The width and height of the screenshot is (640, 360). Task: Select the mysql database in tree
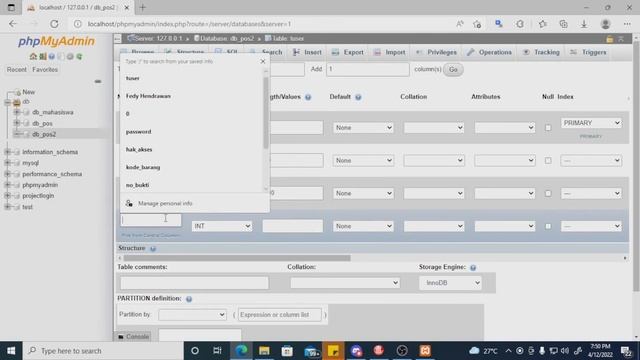click(x=30, y=163)
